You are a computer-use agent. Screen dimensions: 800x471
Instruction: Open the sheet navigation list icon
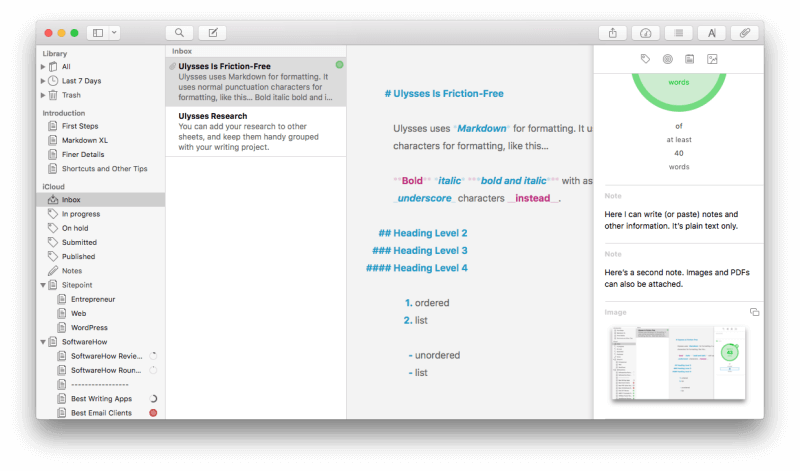(x=679, y=33)
